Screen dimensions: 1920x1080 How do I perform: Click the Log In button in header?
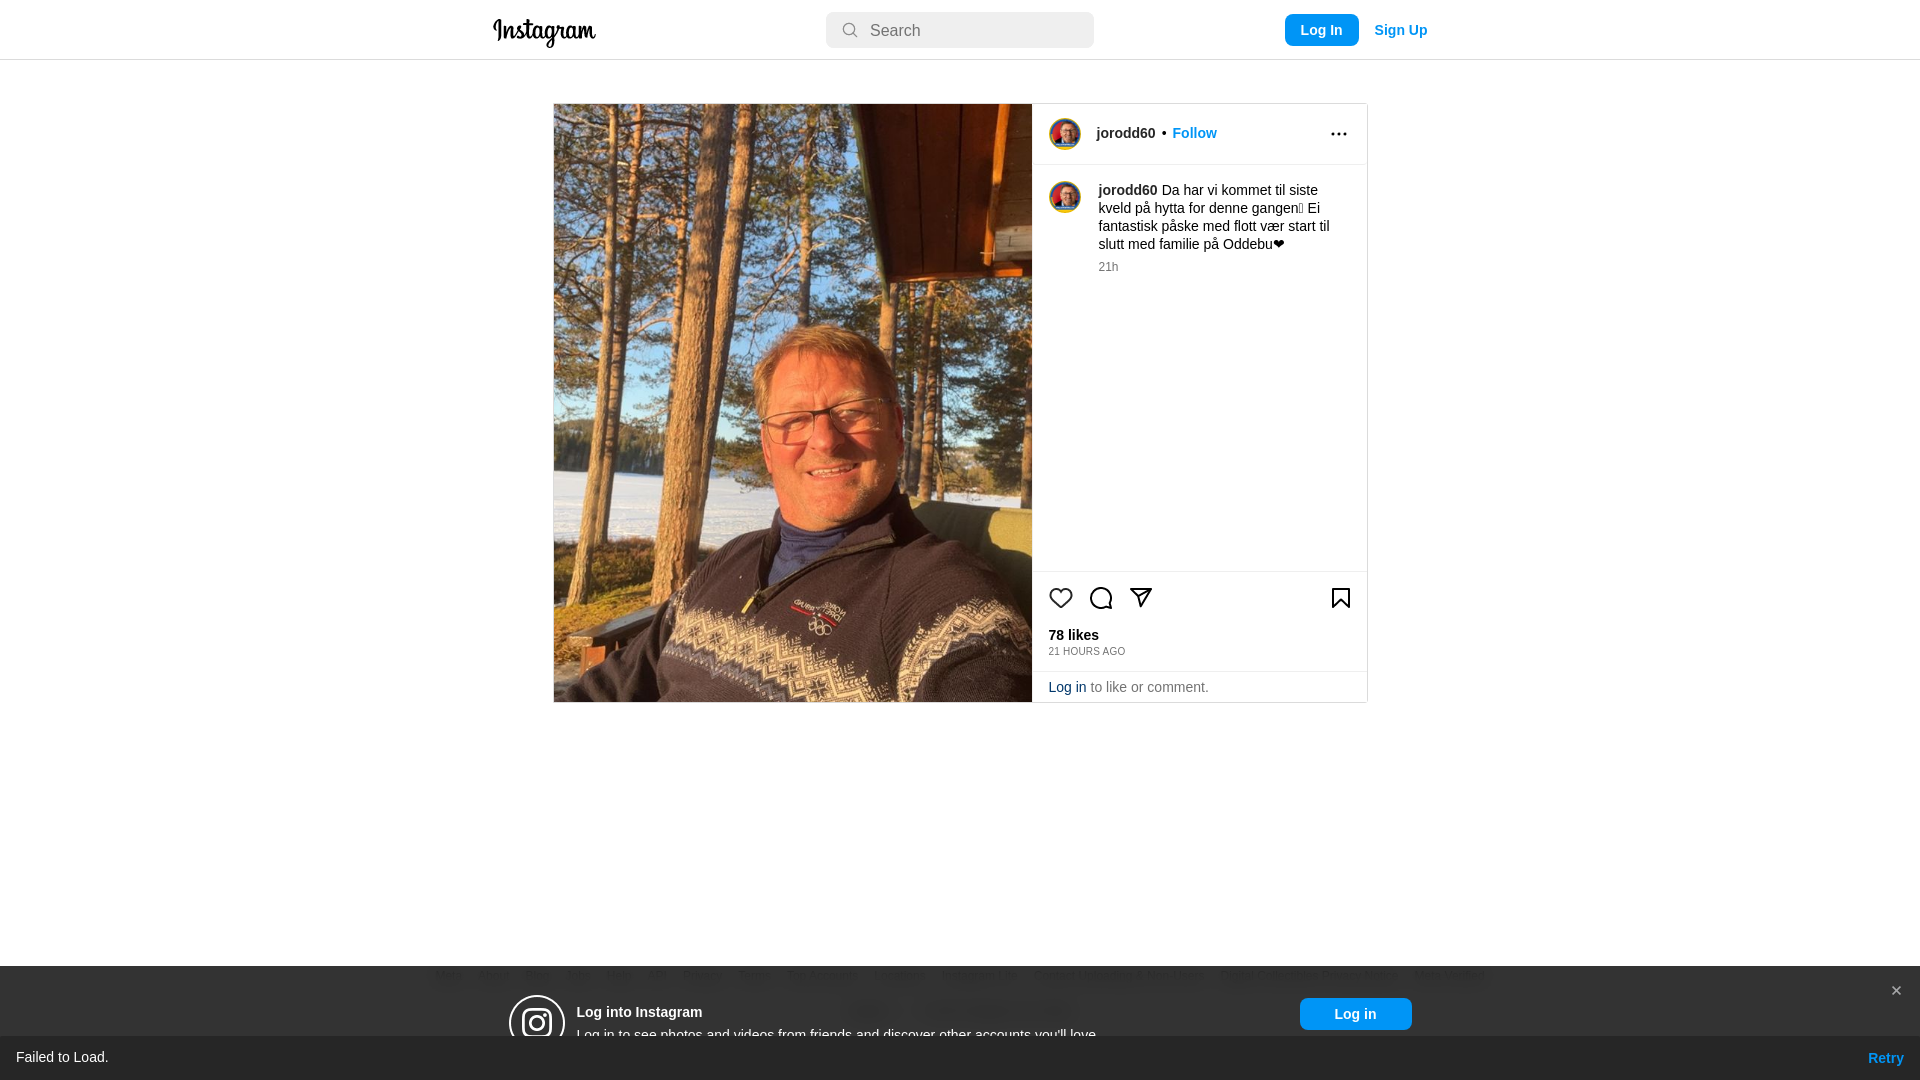tap(1321, 30)
